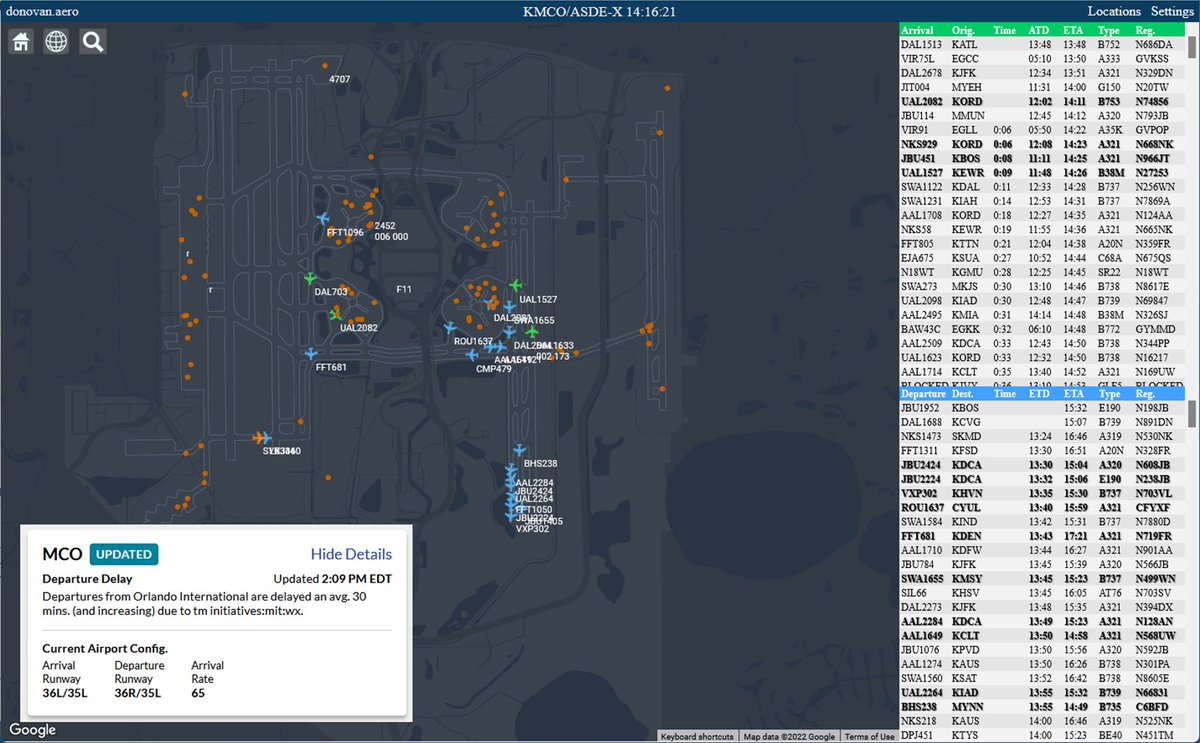
Task: Click the F11 map label
Action: 404,290
